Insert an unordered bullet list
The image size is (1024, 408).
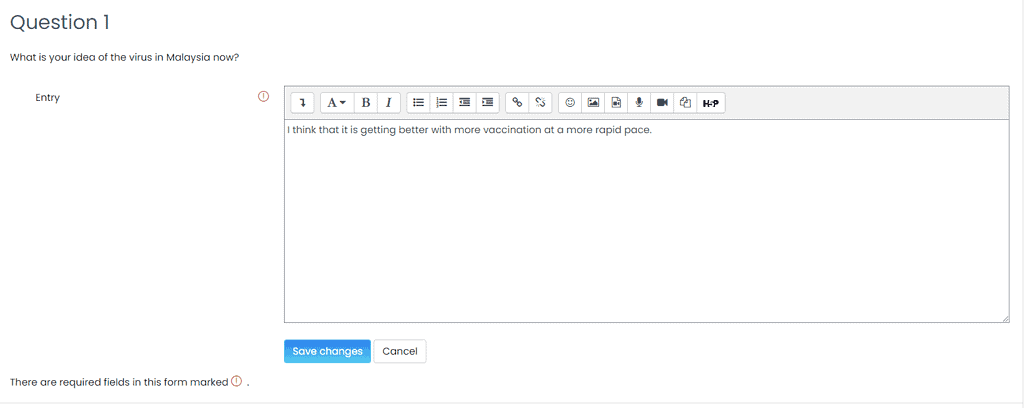(x=419, y=102)
